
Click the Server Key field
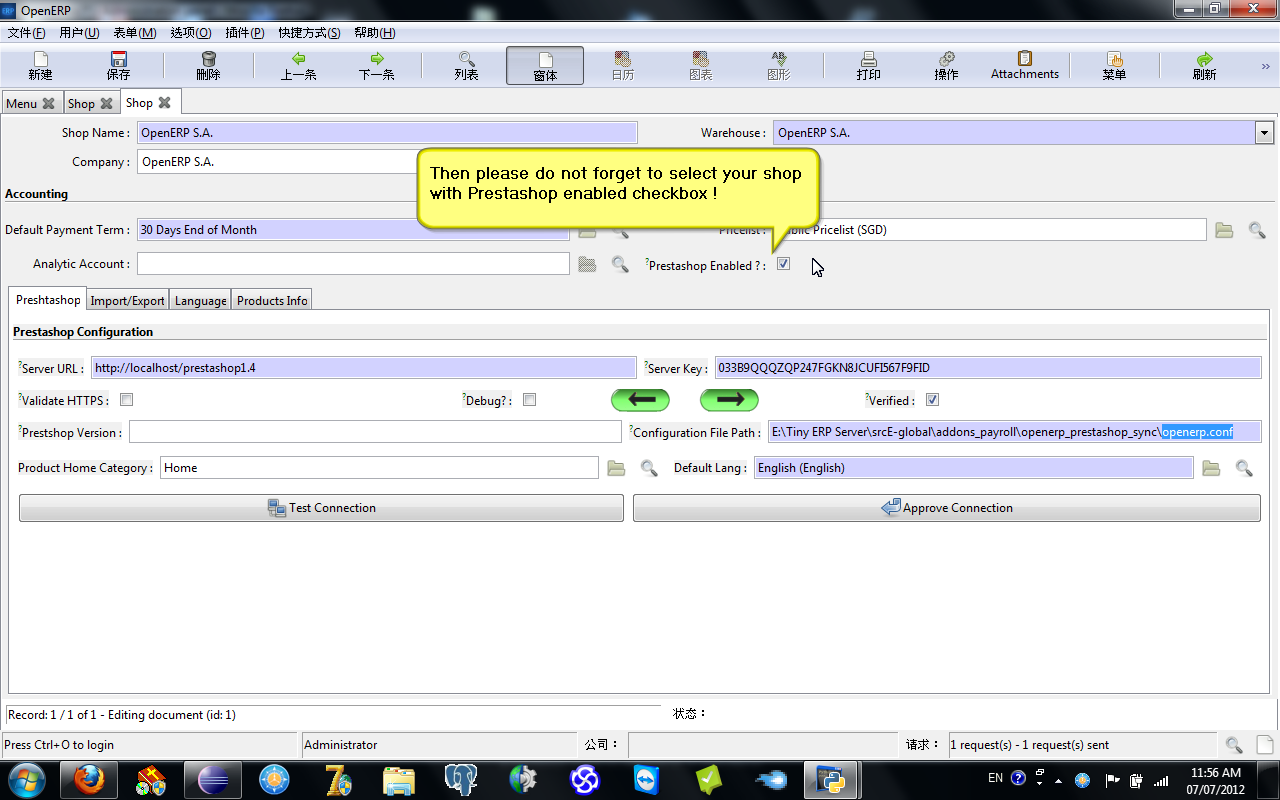[988, 367]
